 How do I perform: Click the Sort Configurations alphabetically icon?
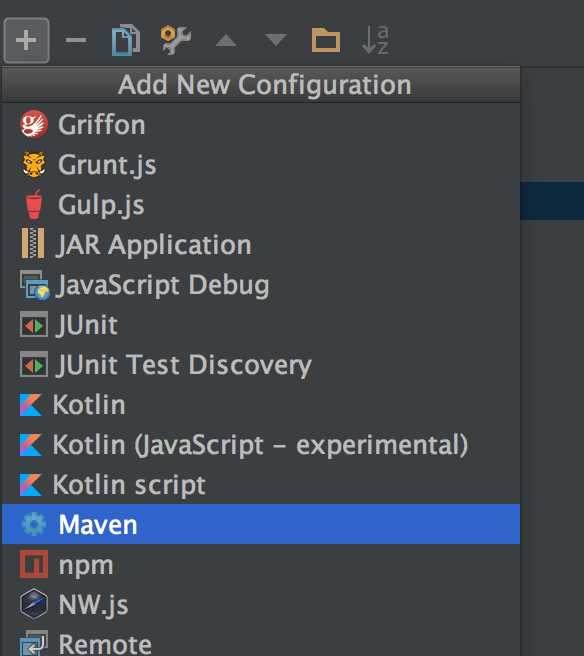[376, 40]
